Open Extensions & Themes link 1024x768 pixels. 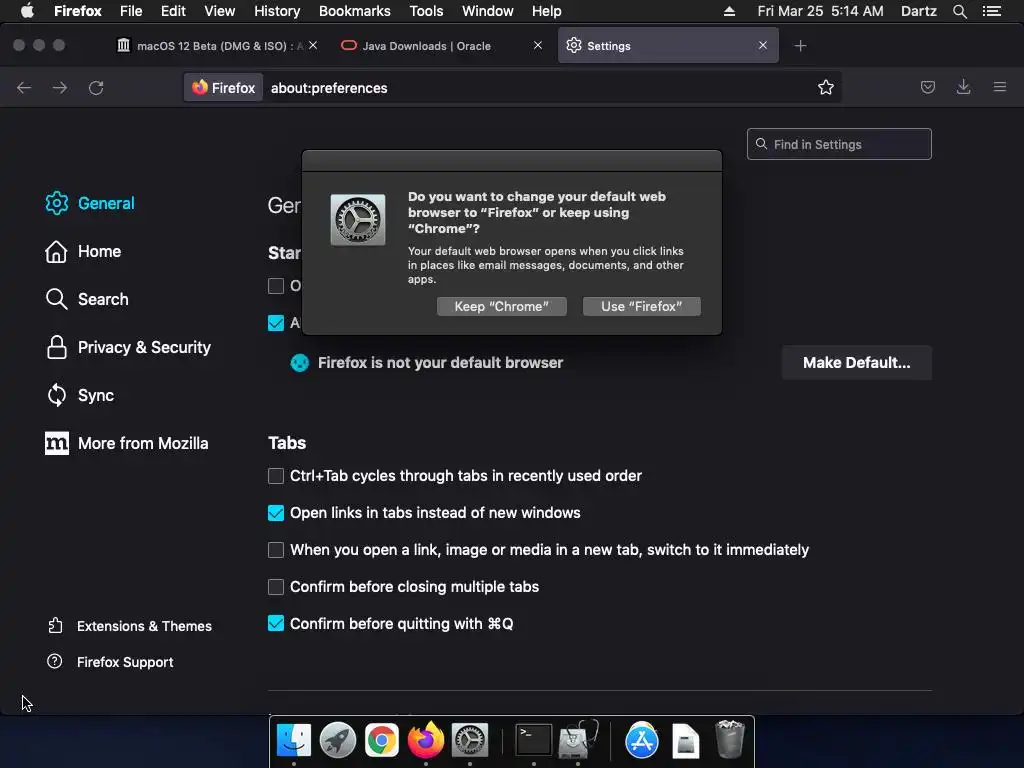(x=129, y=626)
